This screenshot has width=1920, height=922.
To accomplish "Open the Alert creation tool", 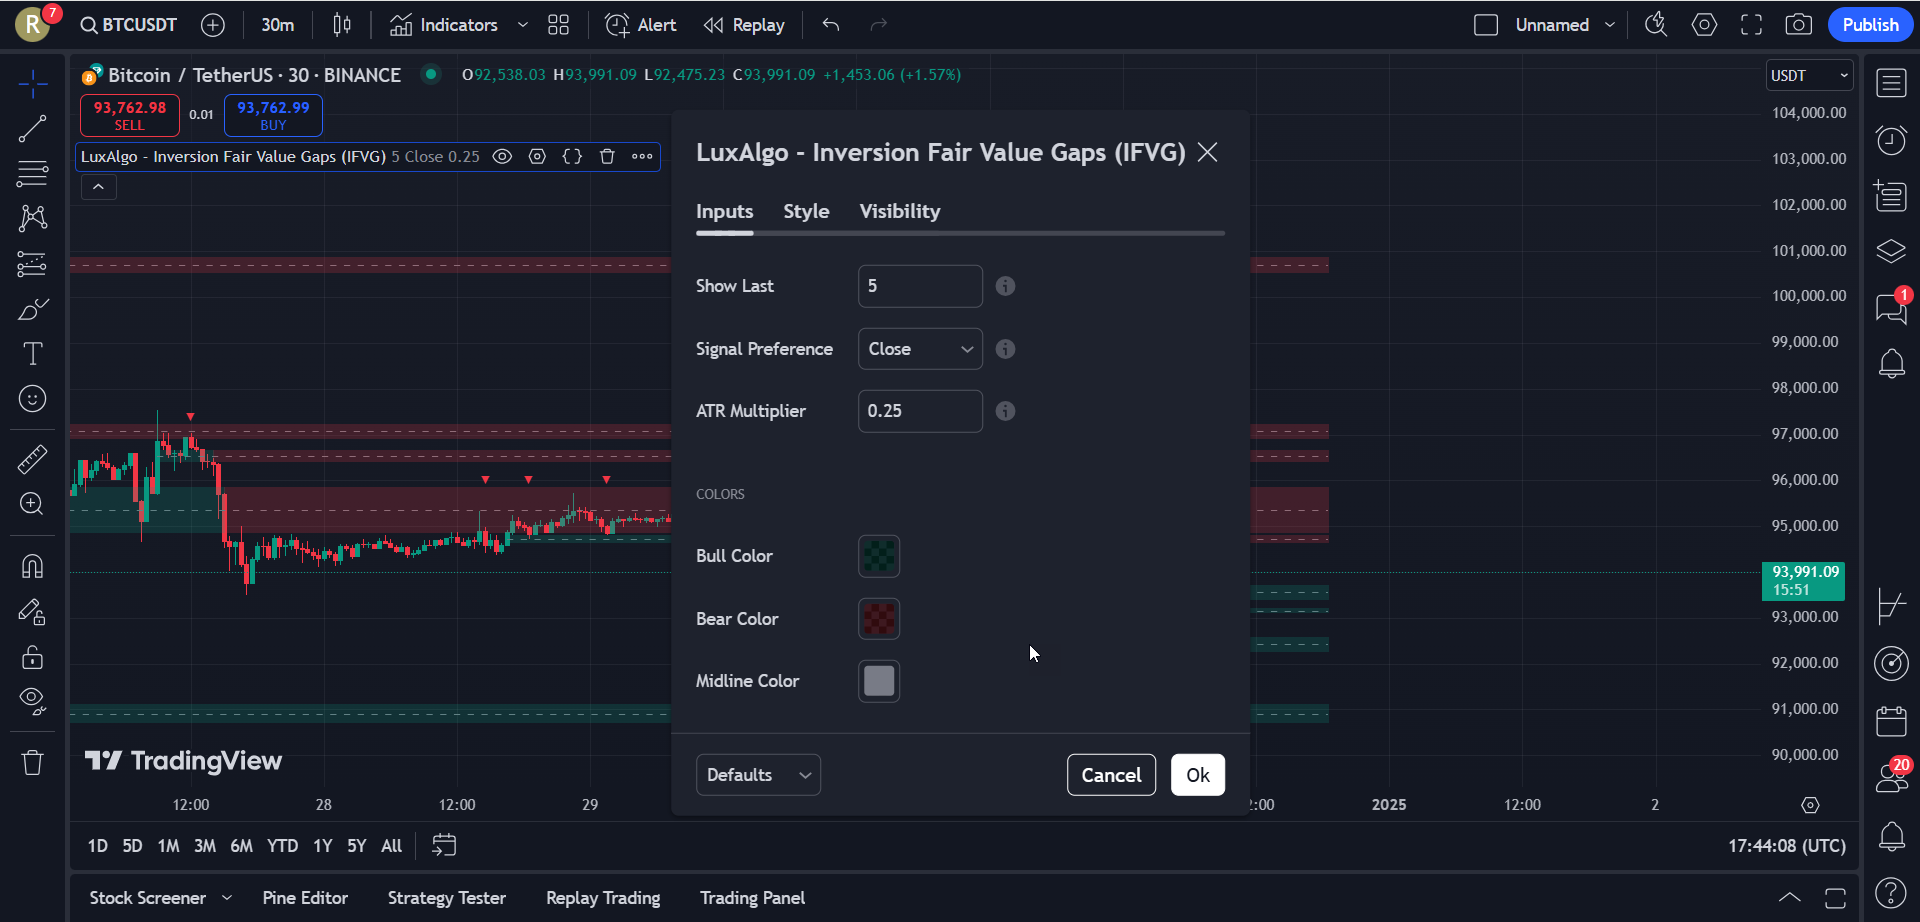I will pyautogui.click(x=641, y=25).
